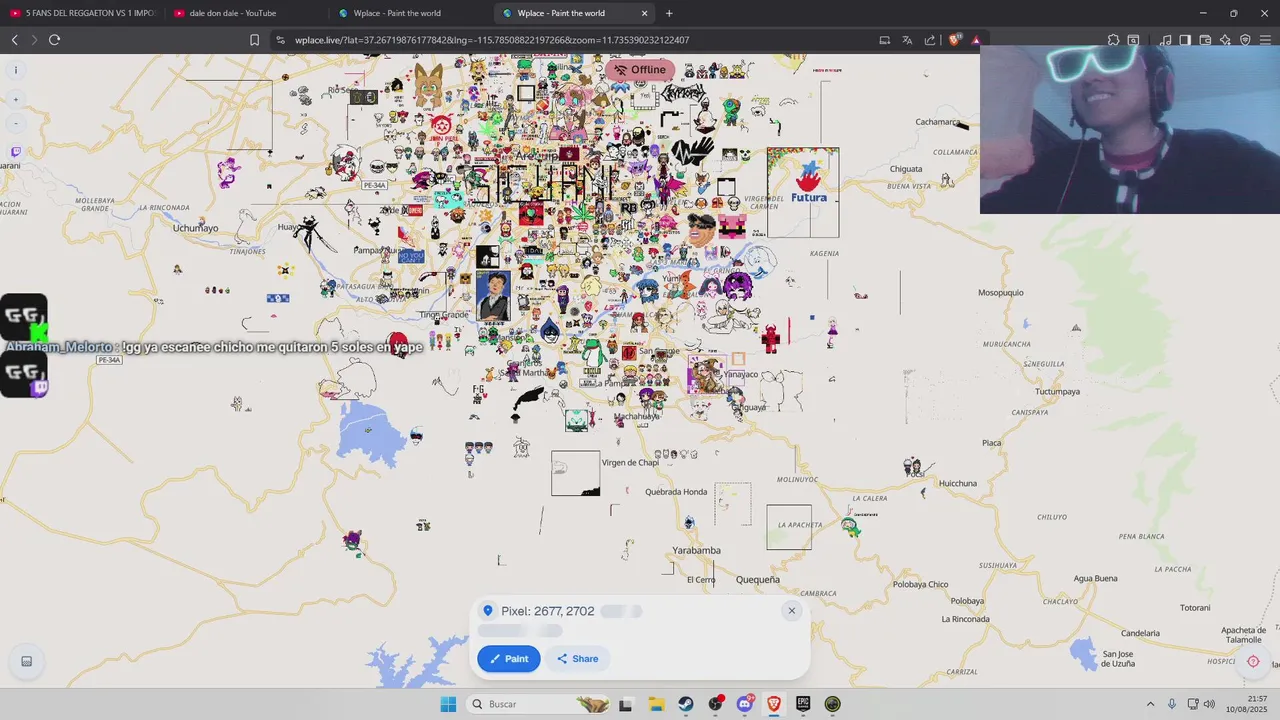The width and height of the screenshot is (1280, 720).
Task: Click the location pin in pixel panel
Action: [488, 611]
